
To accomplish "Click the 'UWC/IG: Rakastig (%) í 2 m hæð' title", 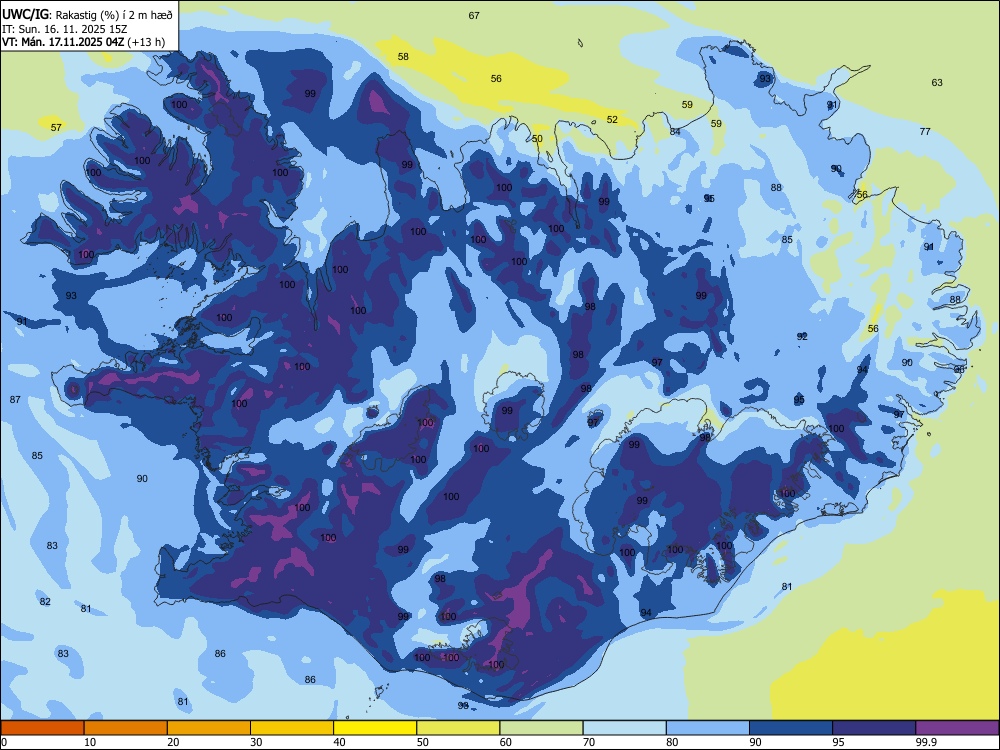I will pos(87,15).
